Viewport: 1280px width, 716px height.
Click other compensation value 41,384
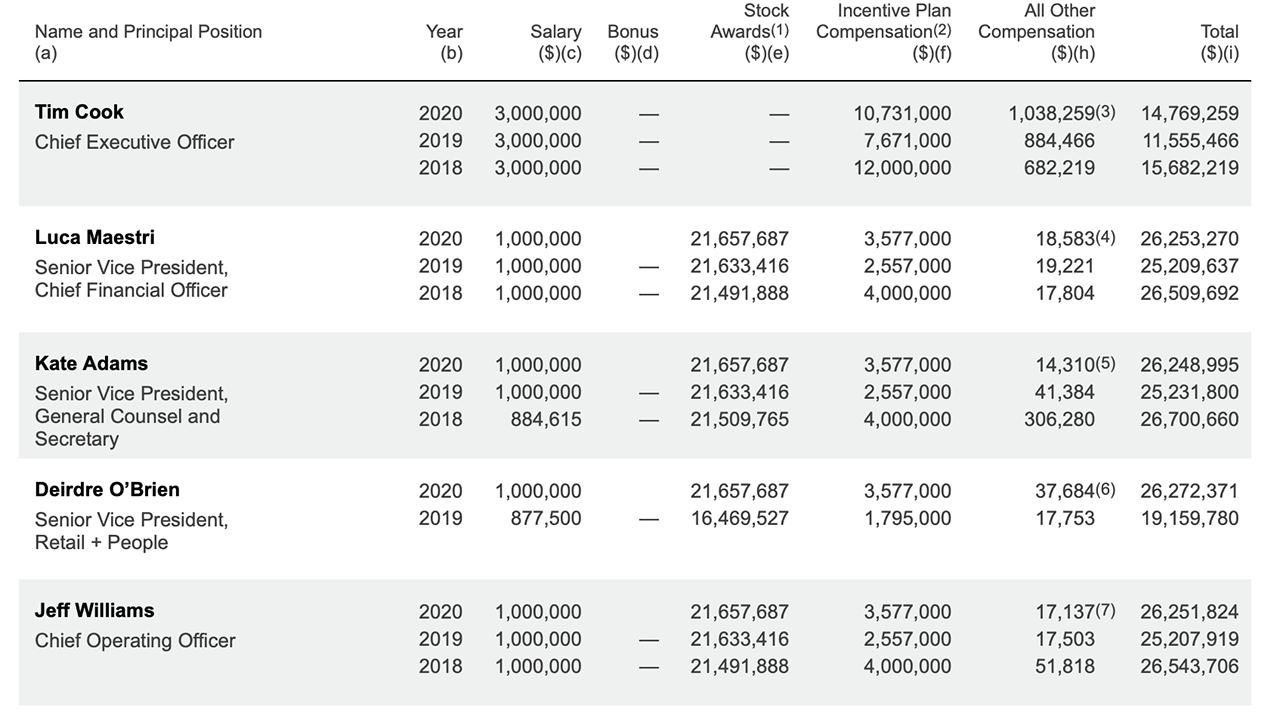click(x=1065, y=392)
